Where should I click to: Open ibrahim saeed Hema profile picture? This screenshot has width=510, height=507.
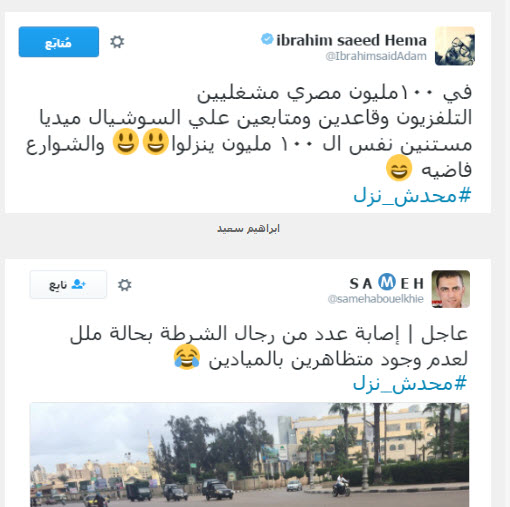click(455, 46)
